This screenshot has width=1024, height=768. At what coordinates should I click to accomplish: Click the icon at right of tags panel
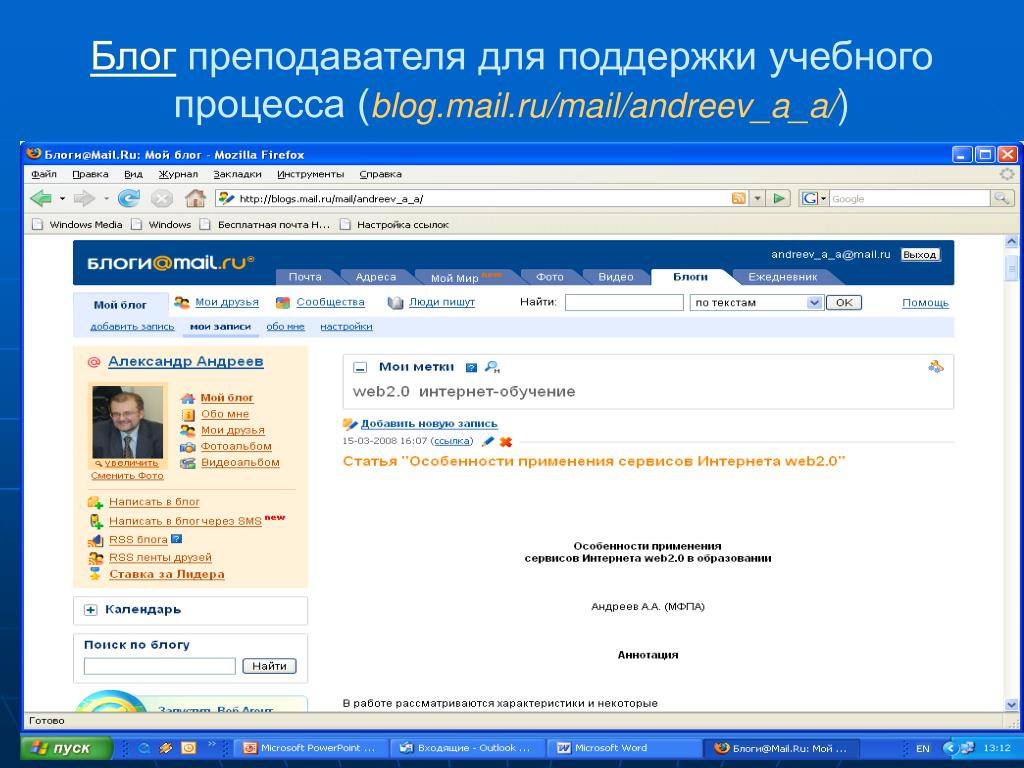coord(936,367)
